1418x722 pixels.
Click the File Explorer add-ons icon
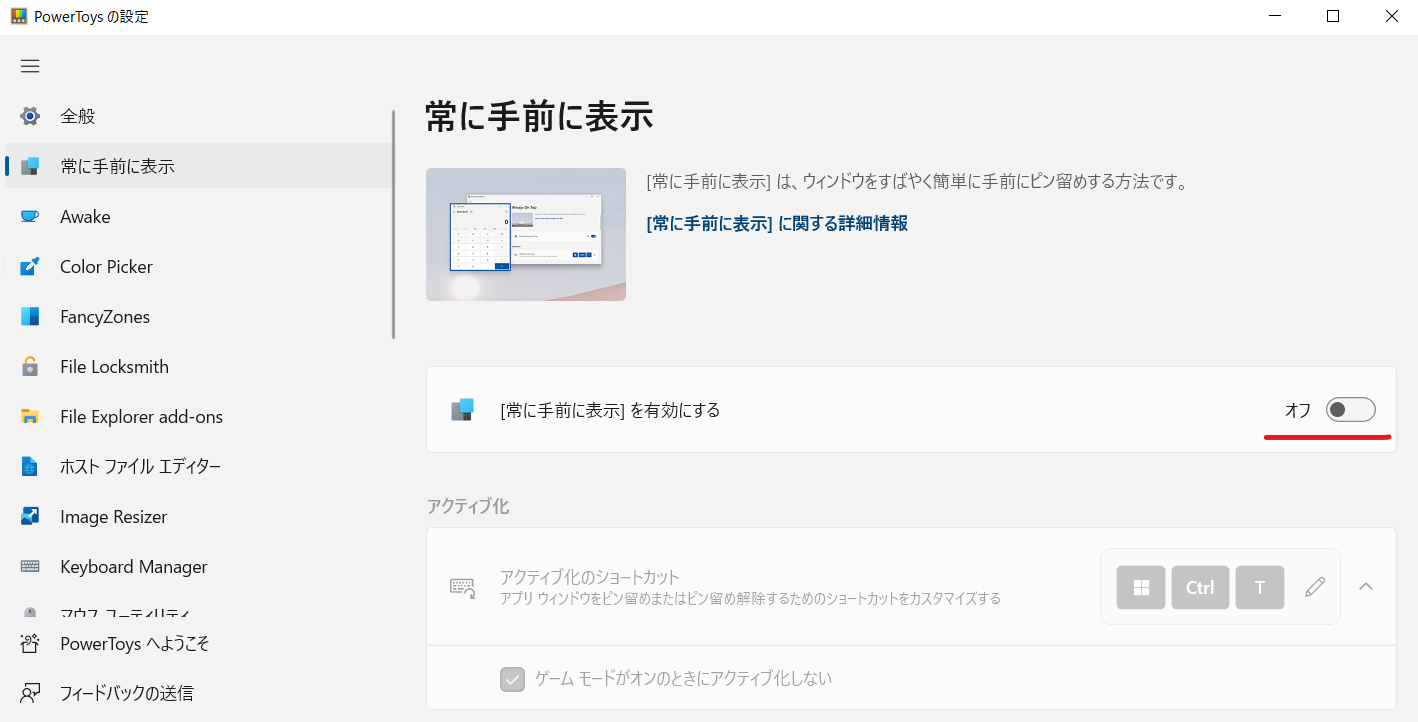tap(30, 416)
